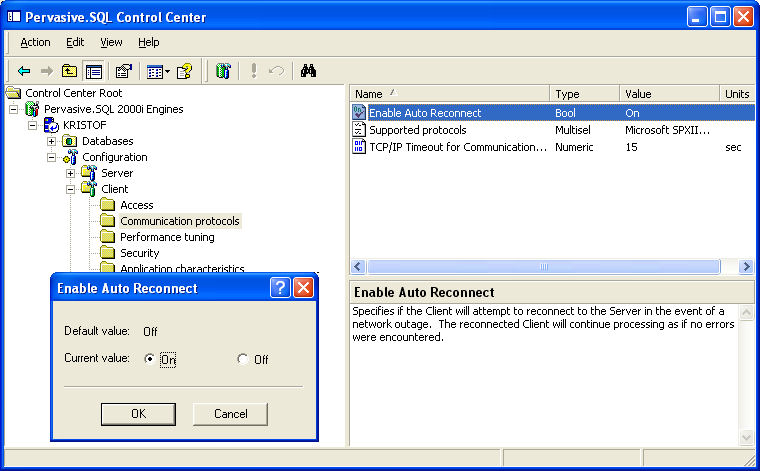Image resolution: width=760 pixels, height=471 pixels.
Task: Sort by the Value column header
Action: (x=669, y=94)
